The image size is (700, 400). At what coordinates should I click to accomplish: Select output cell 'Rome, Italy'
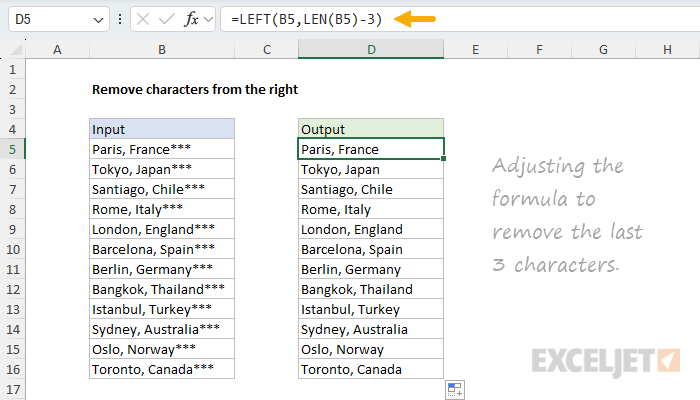pos(371,209)
